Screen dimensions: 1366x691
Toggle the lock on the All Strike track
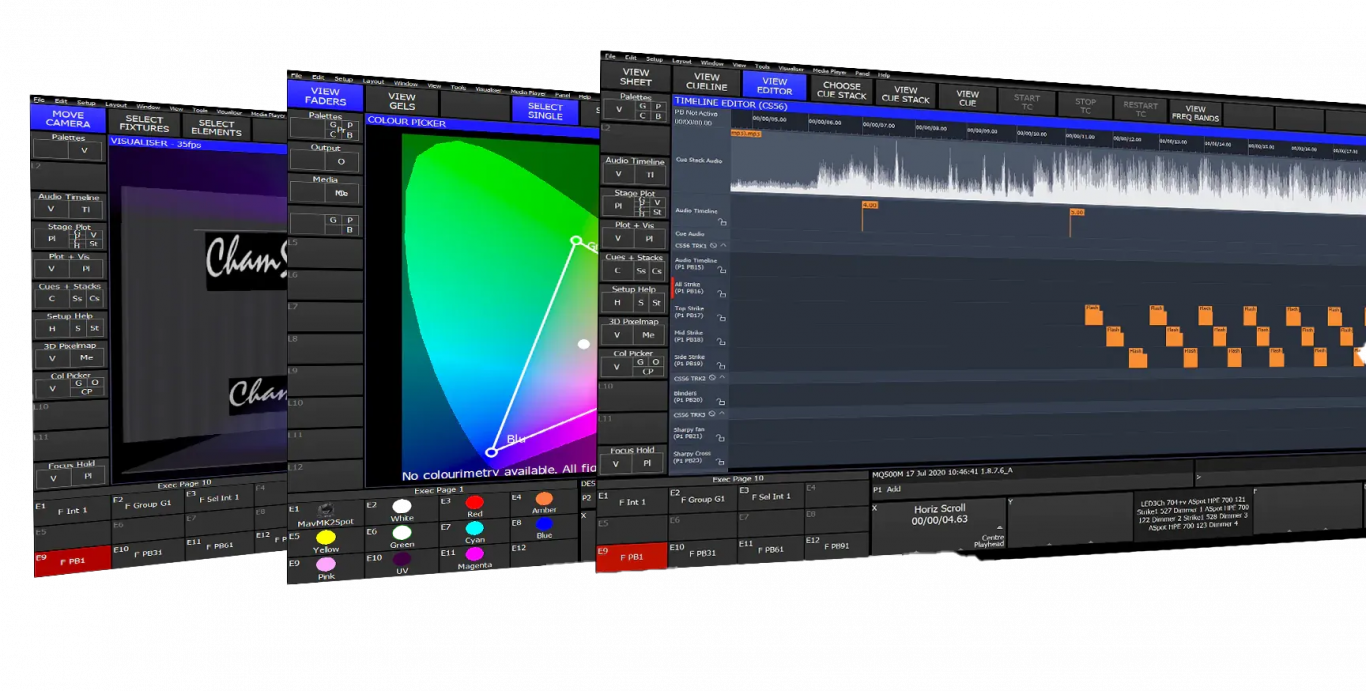(x=721, y=294)
